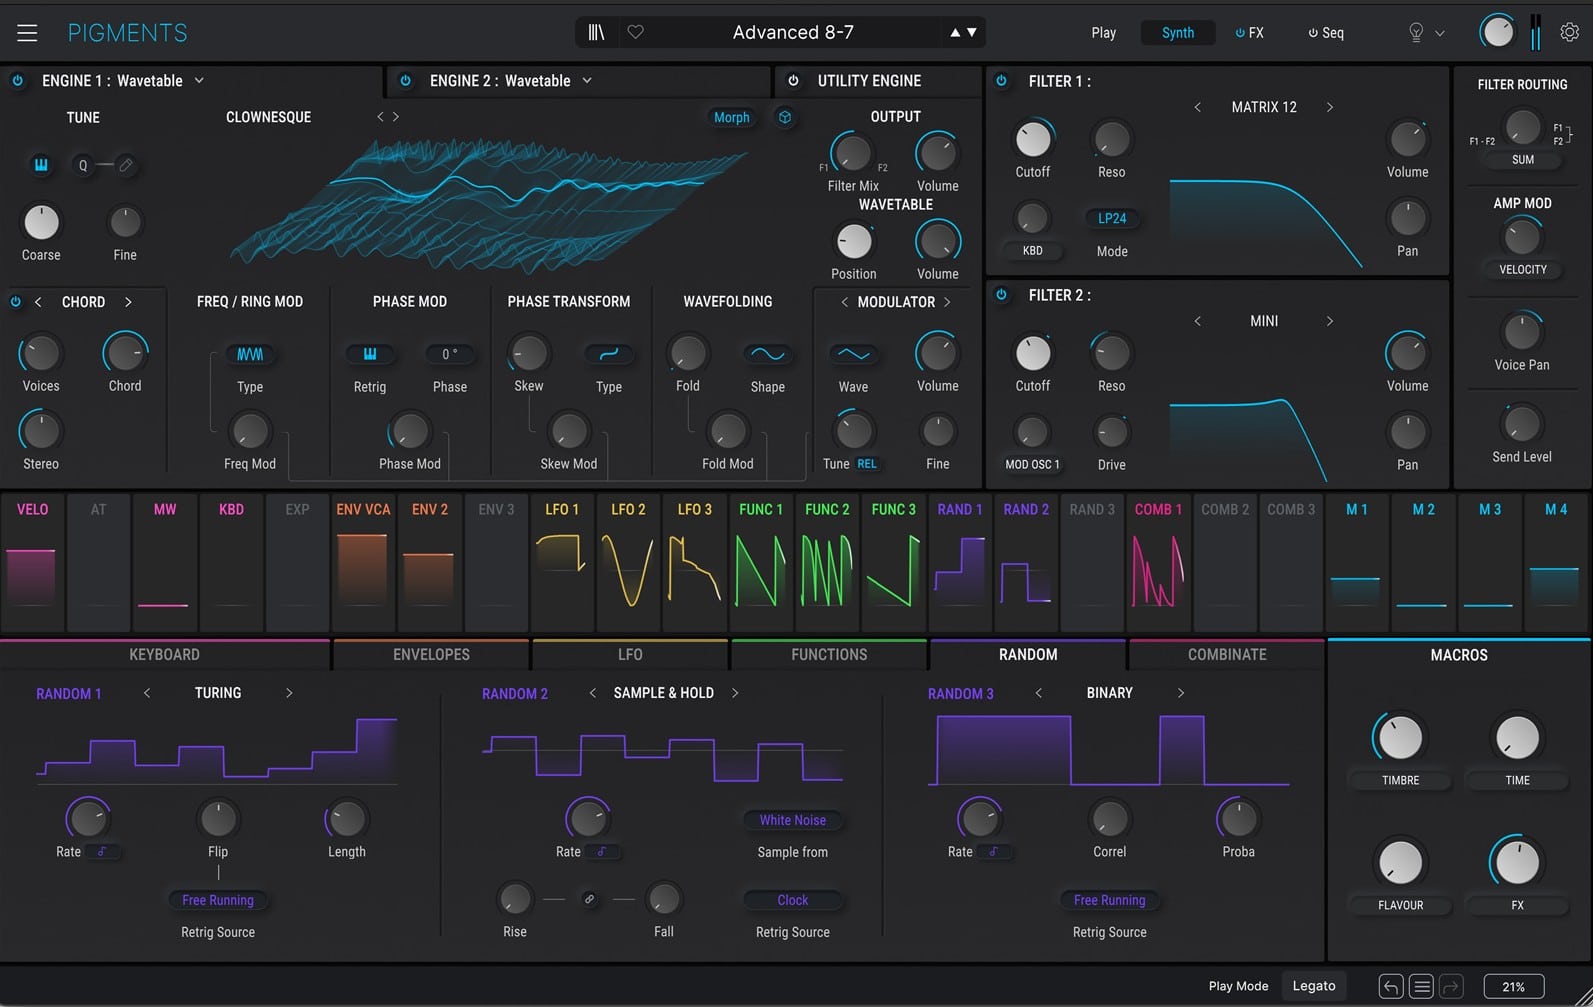Switch to the LFO tab
The image size is (1593, 1007).
[630, 655]
